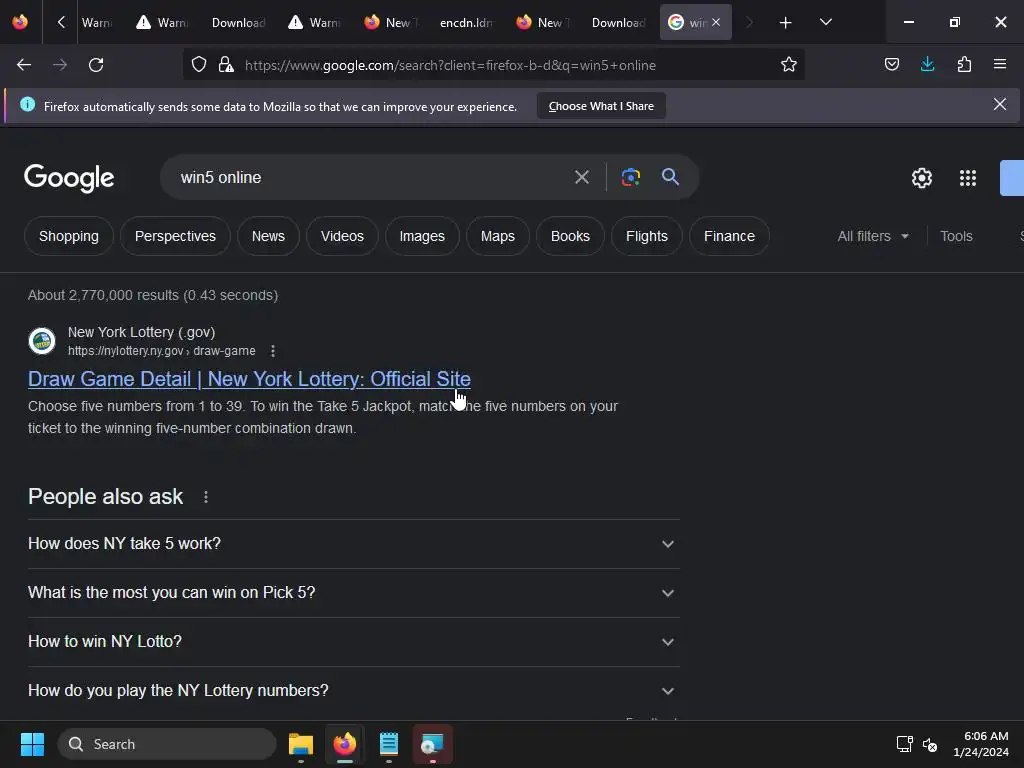Go to Google homepage logo

point(69,178)
